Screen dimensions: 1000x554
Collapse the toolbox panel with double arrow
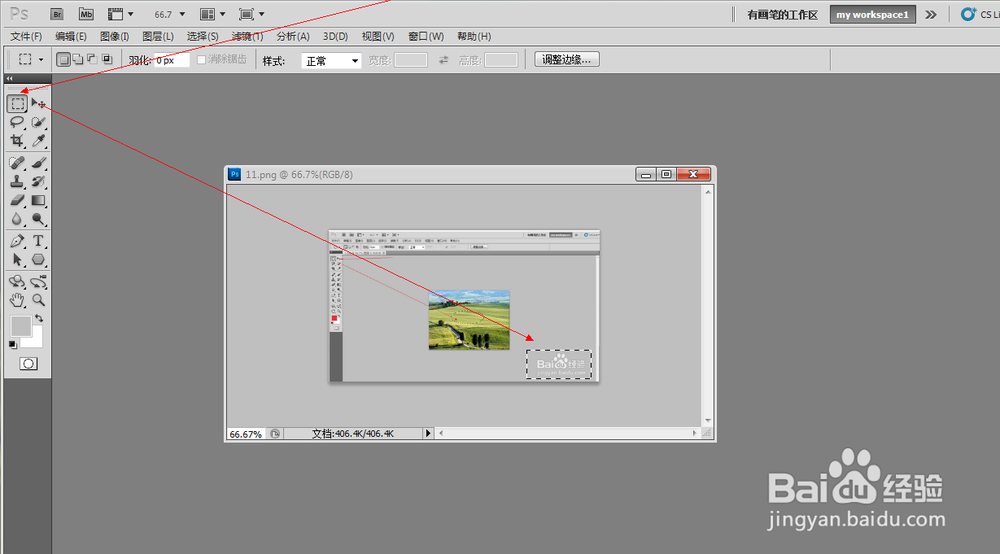[10, 78]
